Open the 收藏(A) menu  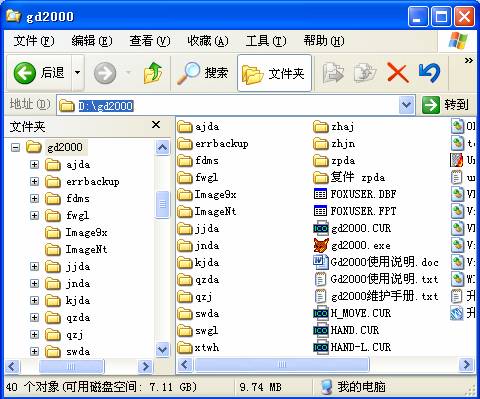point(208,41)
